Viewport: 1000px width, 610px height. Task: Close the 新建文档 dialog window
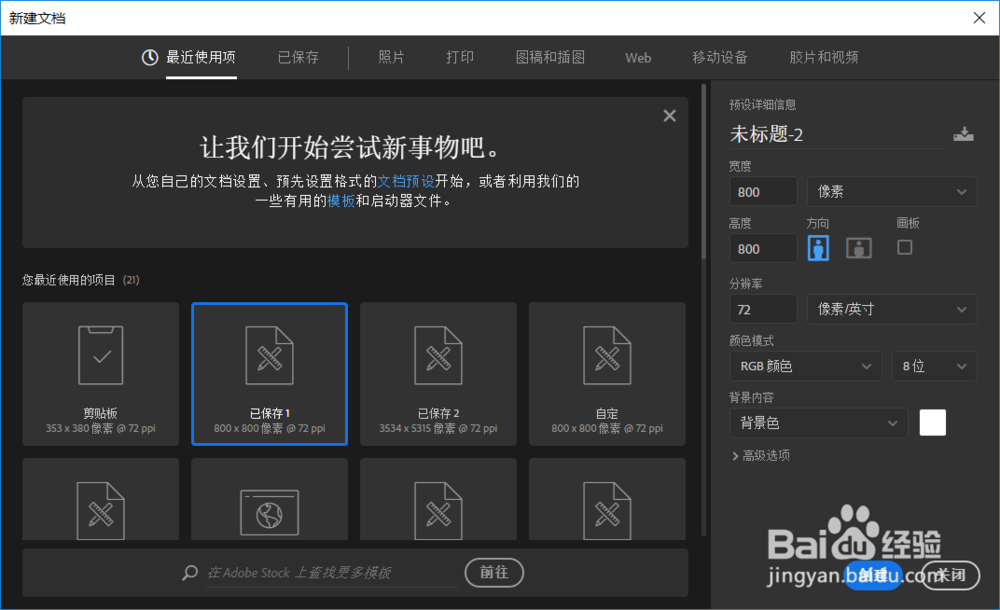980,18
